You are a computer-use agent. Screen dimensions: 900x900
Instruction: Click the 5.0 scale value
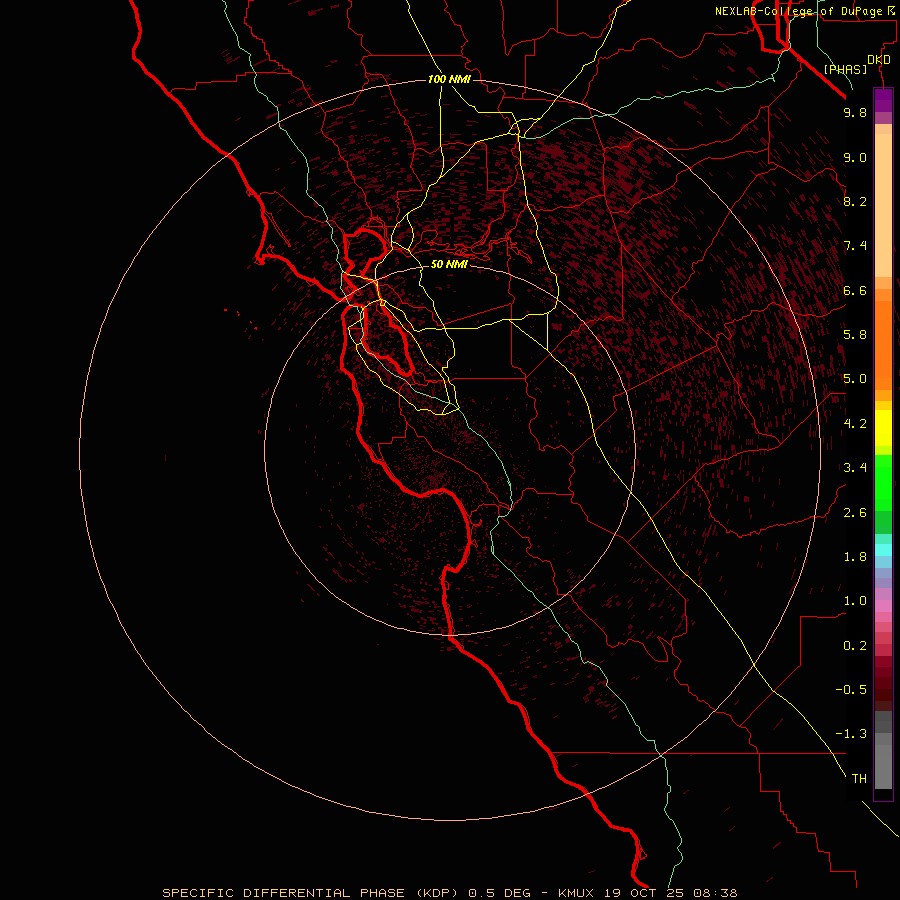(x=855, y=379)
